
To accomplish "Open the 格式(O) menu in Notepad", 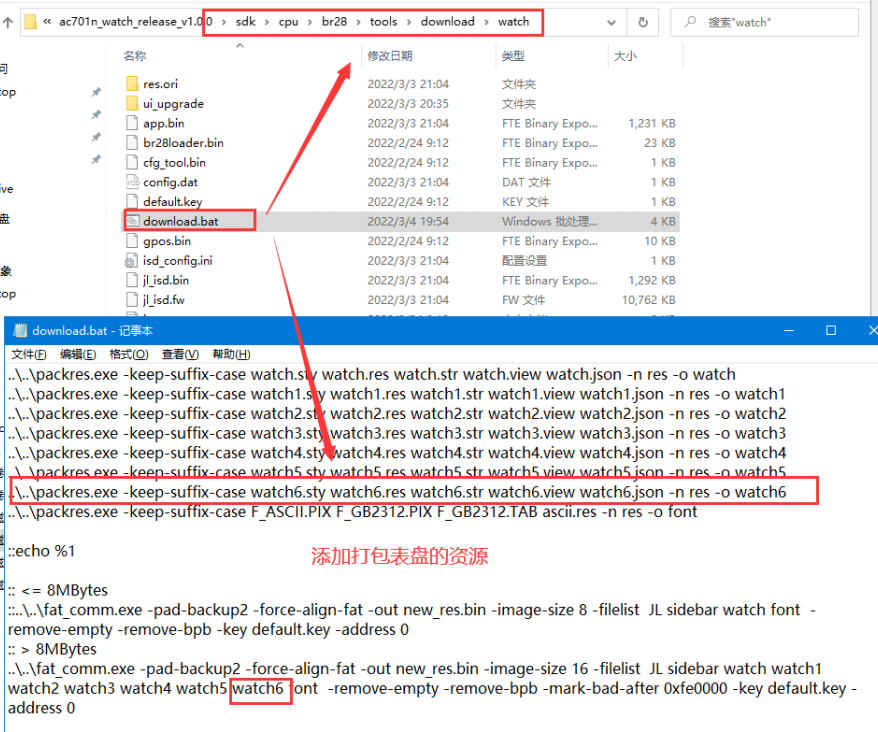I will tap(129, 354).
